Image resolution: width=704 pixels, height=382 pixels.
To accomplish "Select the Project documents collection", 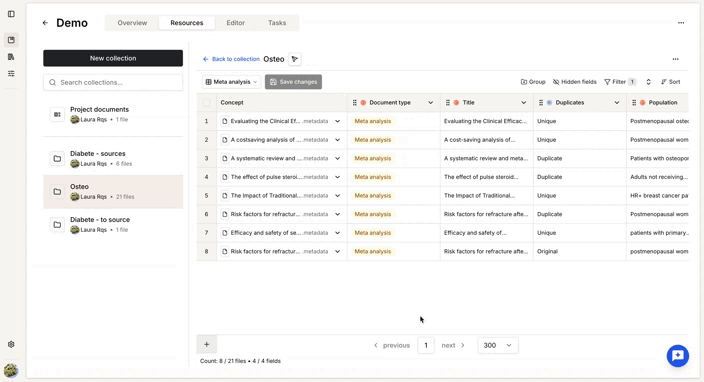I will 113,114.
